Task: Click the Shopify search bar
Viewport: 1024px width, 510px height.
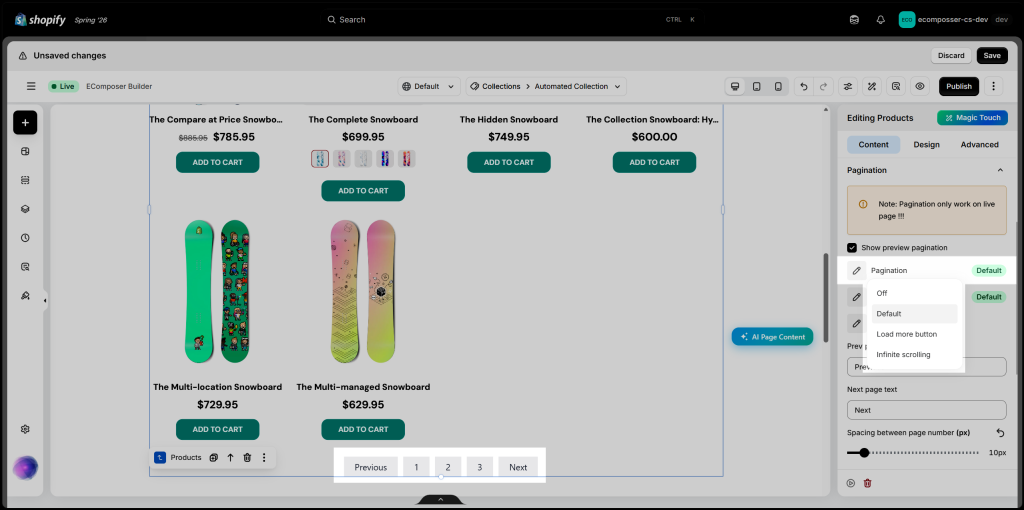Action: 511,20
